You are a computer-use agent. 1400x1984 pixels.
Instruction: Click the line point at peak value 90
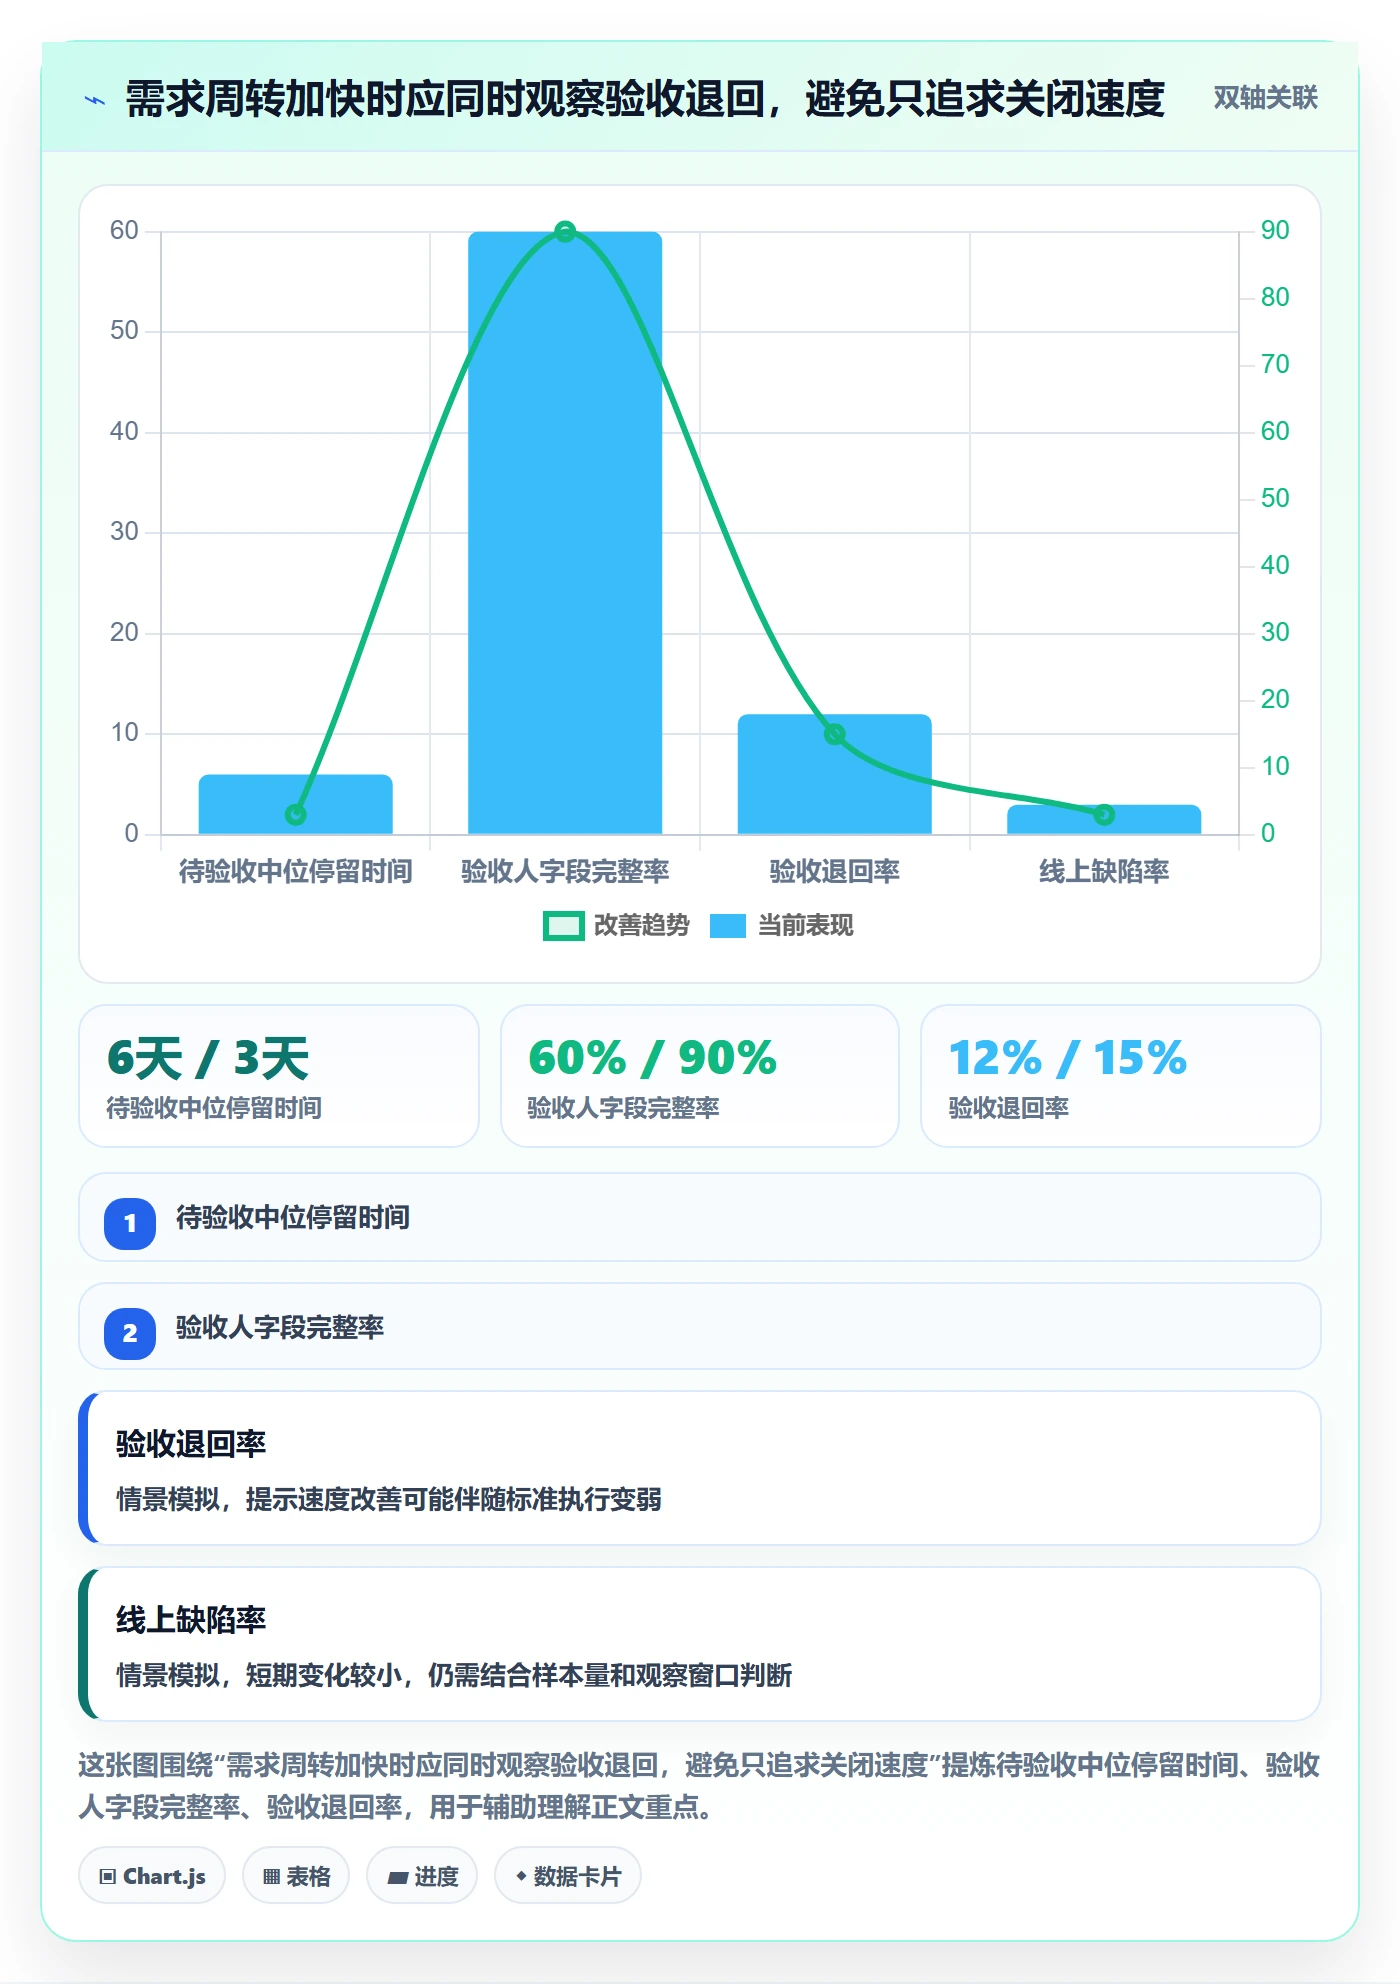pyautogui.click(x=565, y=232)
